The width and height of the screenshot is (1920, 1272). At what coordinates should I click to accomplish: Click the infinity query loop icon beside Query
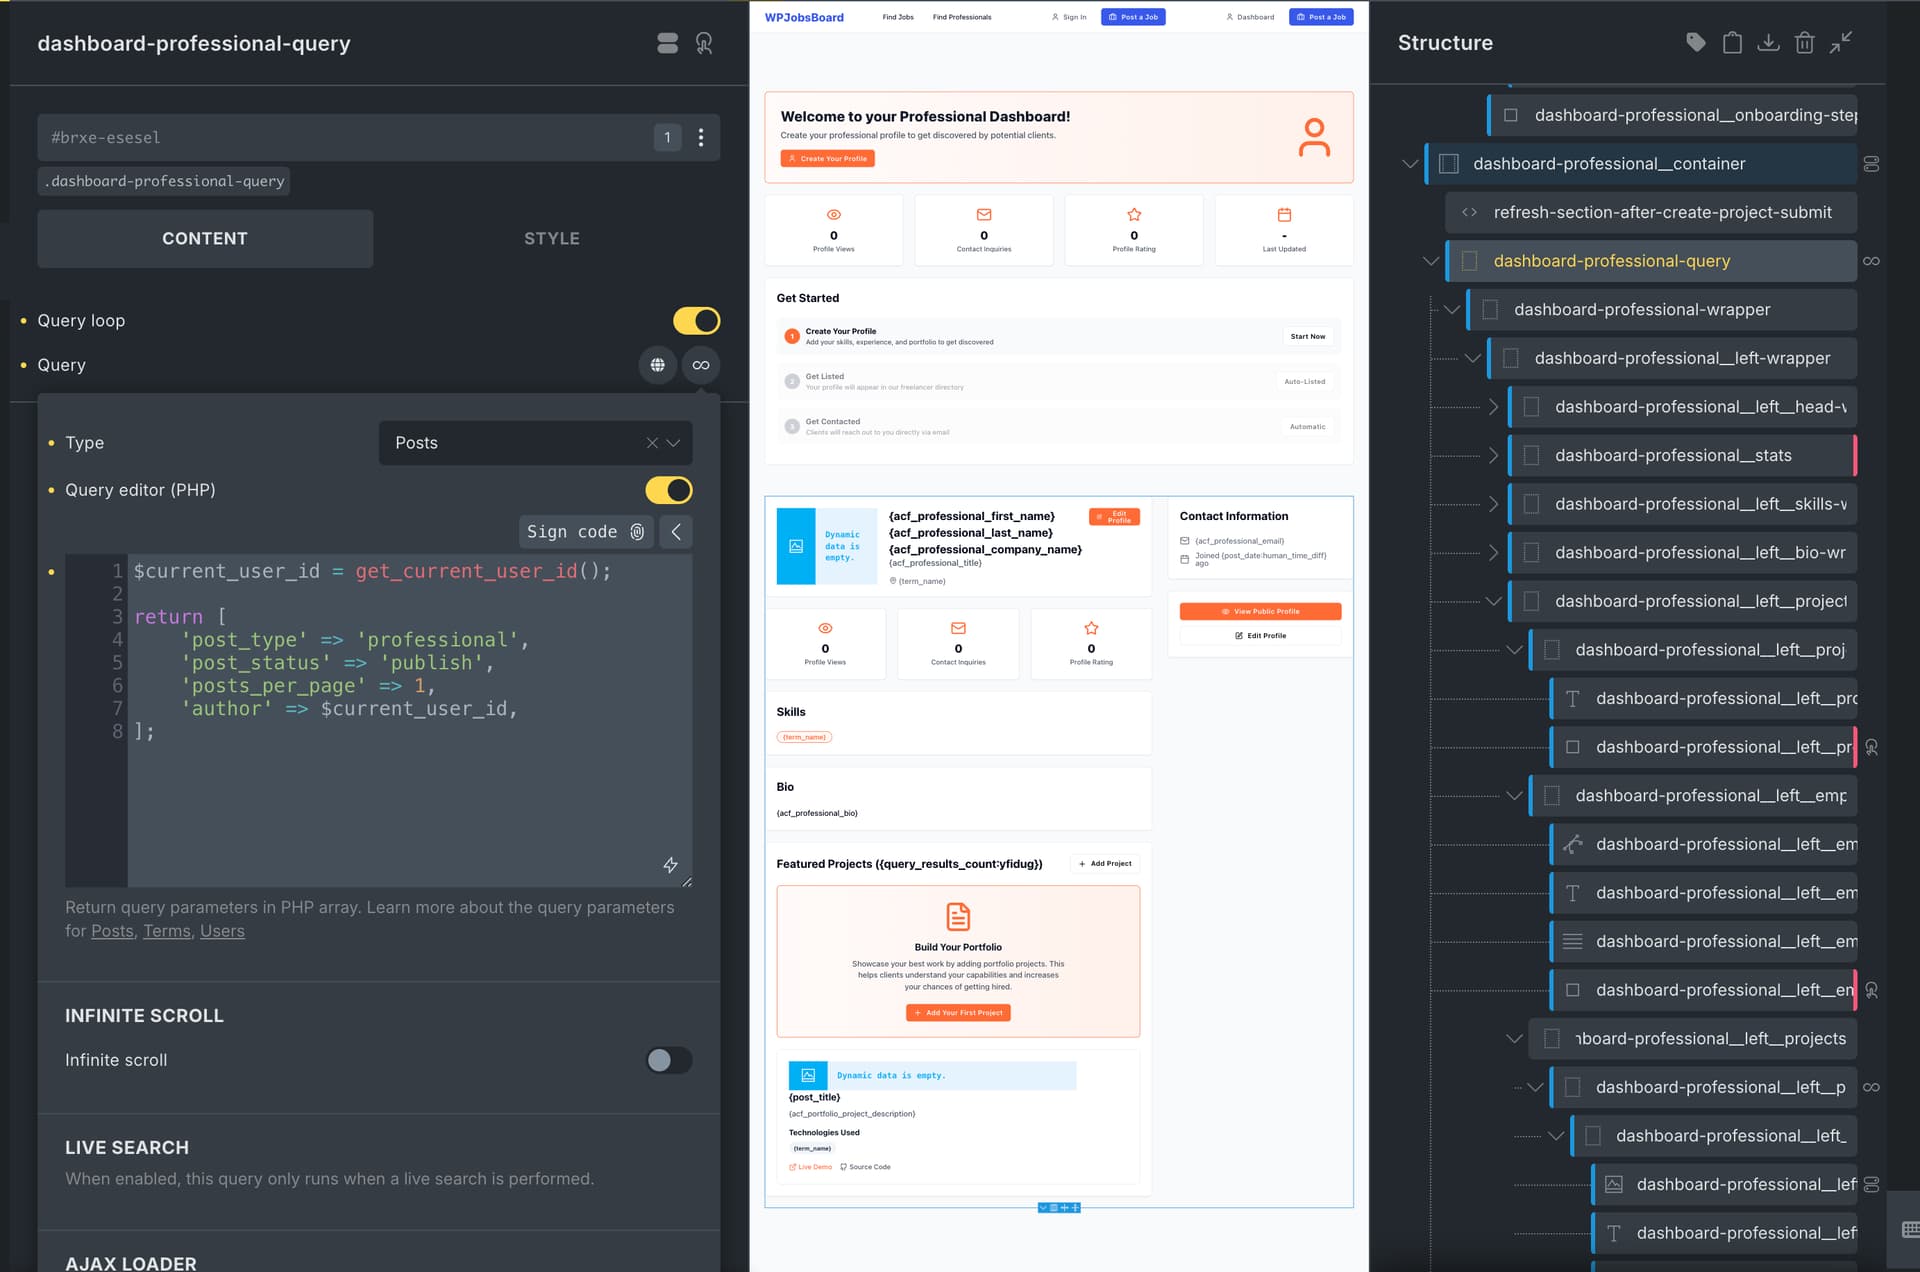click(701, 365)
